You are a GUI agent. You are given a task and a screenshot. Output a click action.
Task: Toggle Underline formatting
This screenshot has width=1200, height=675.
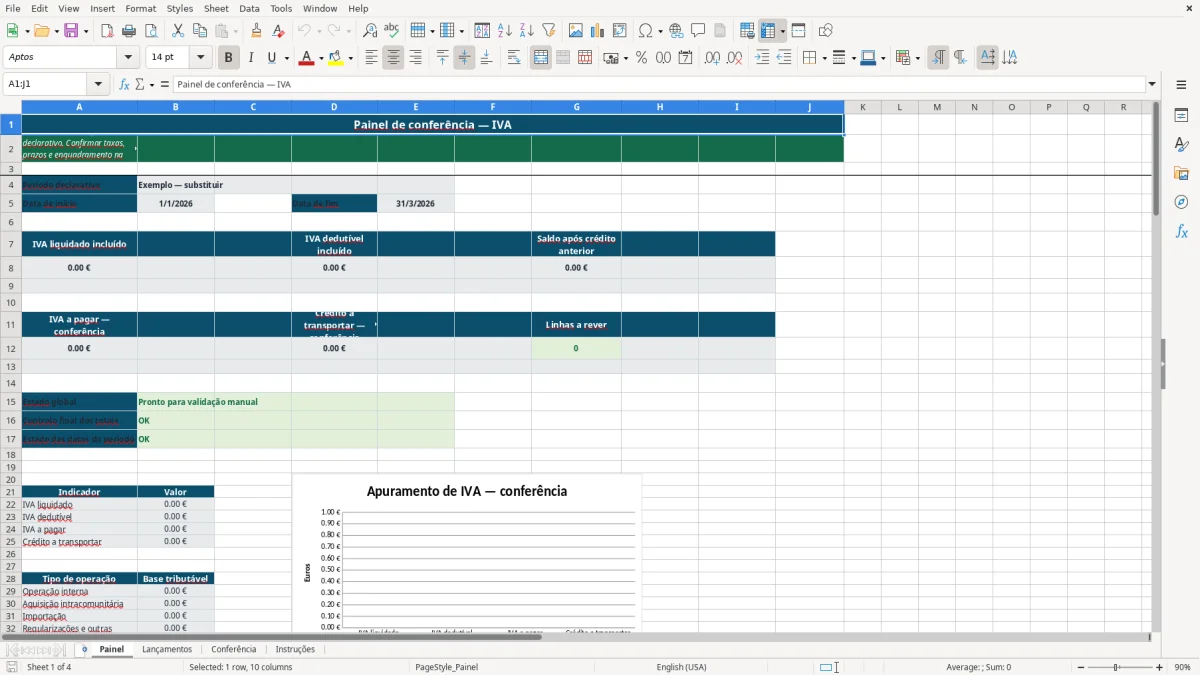(x=272, y=58)
